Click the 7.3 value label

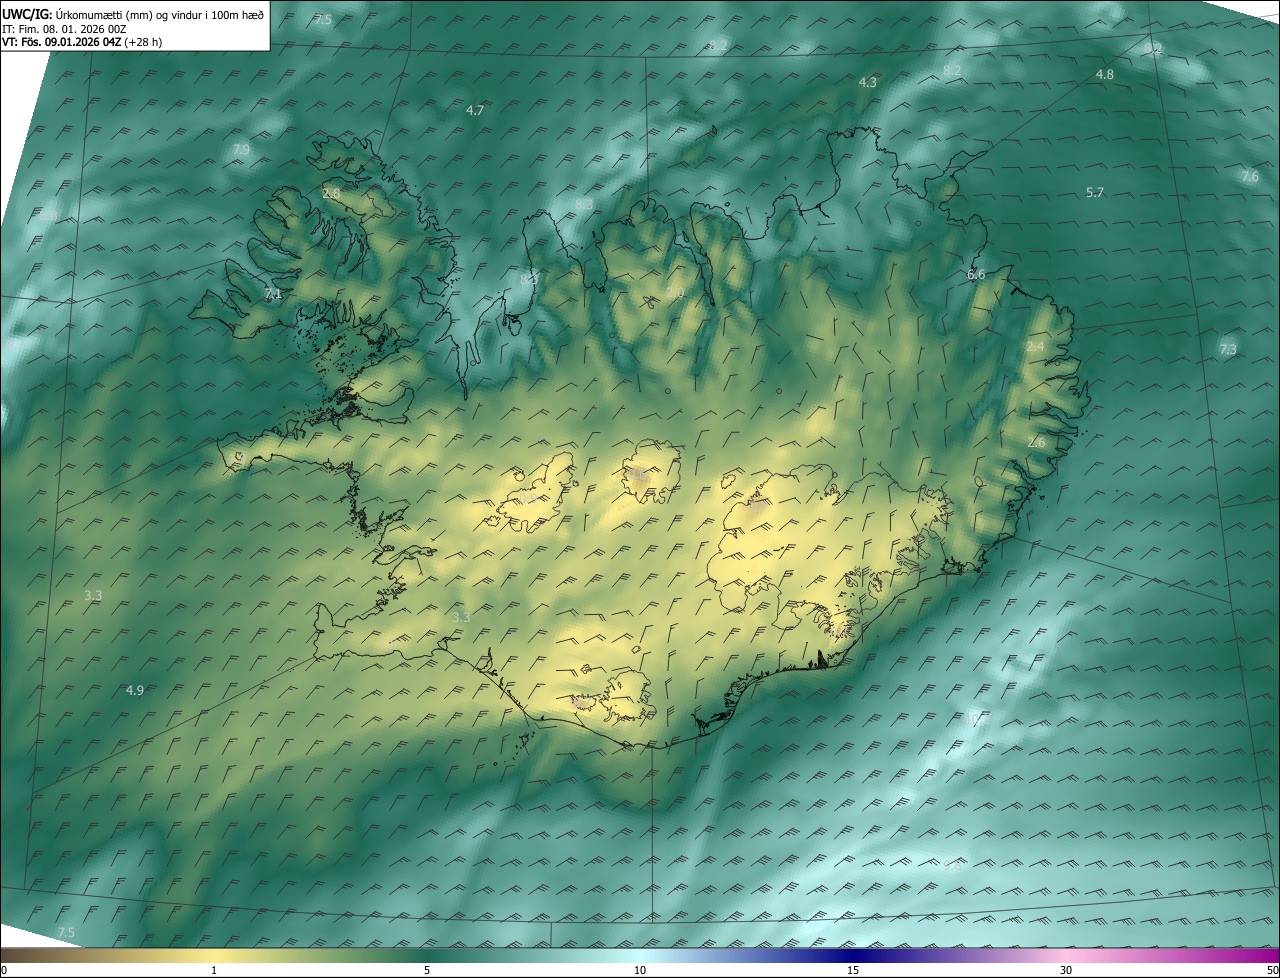(1228, 349)
